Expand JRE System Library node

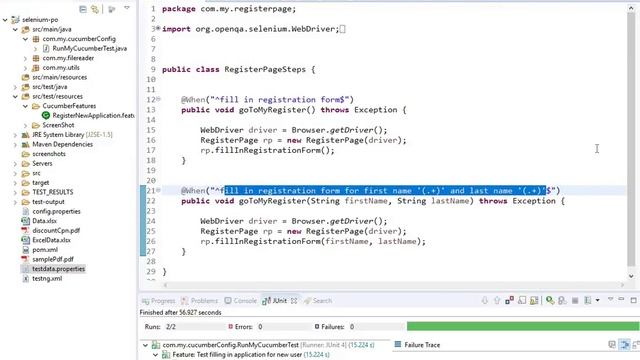coord(15,135)
